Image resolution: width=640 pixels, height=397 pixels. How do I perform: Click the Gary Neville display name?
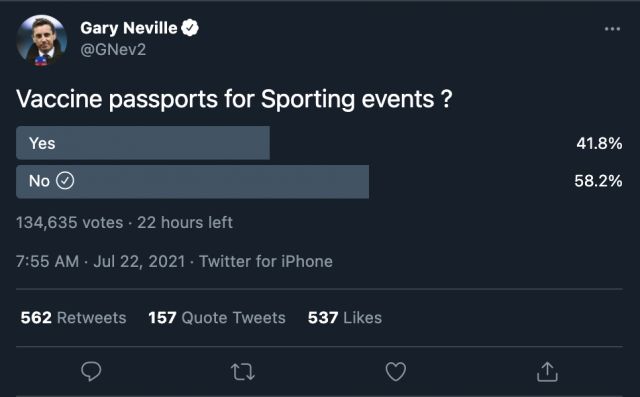(x=129, y=28)
